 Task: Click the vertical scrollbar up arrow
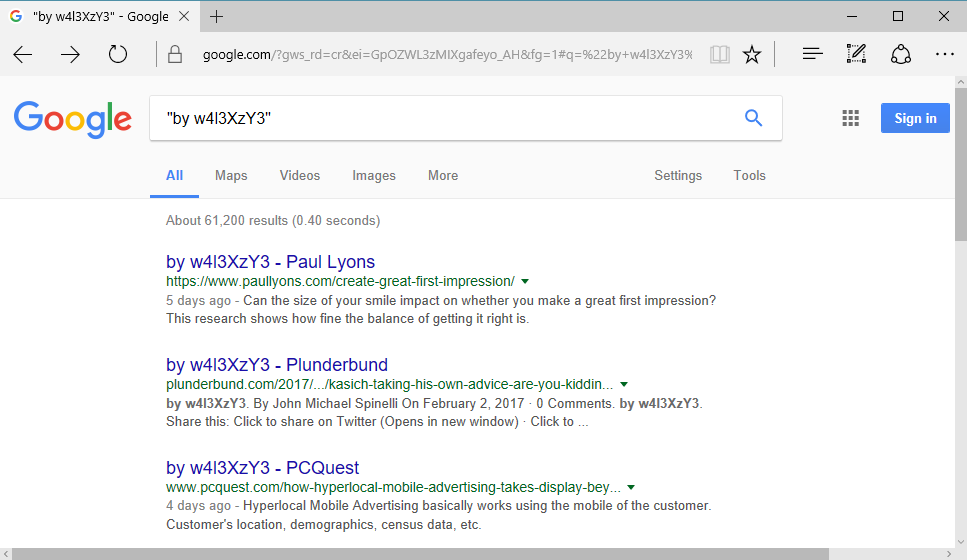[961, 81]
